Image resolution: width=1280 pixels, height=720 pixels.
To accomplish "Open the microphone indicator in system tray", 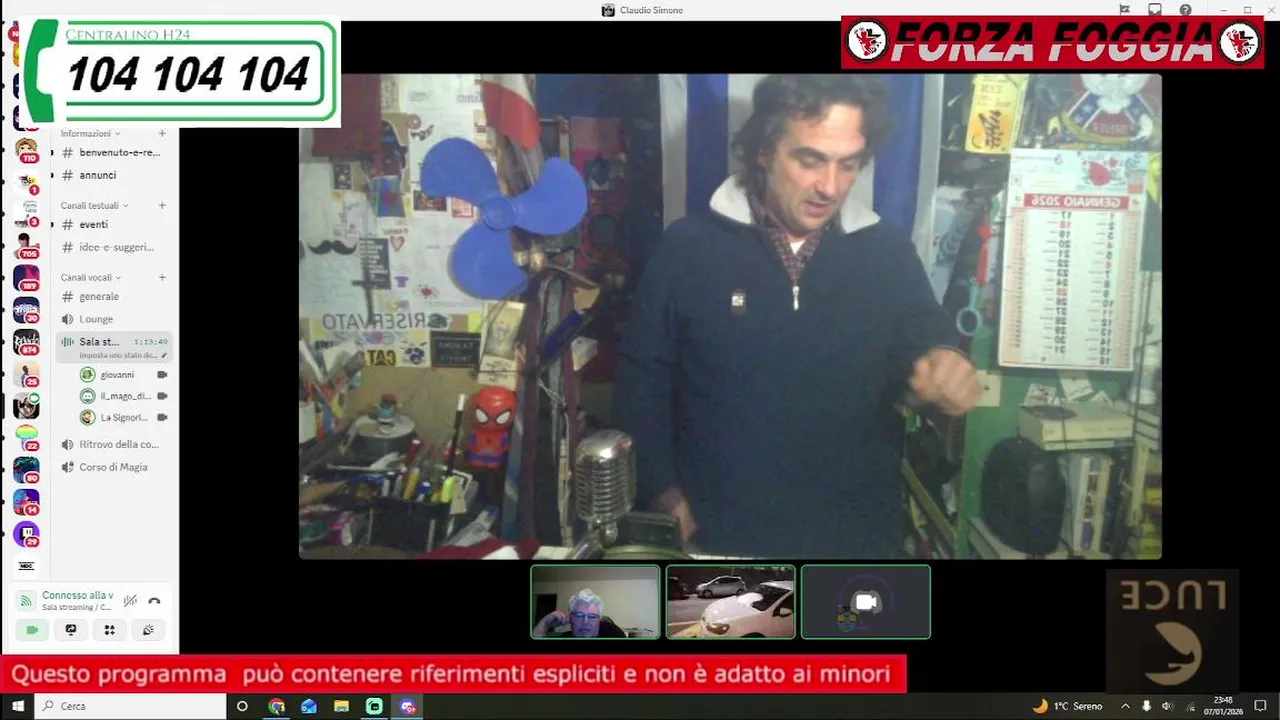I will [1146, 706].
